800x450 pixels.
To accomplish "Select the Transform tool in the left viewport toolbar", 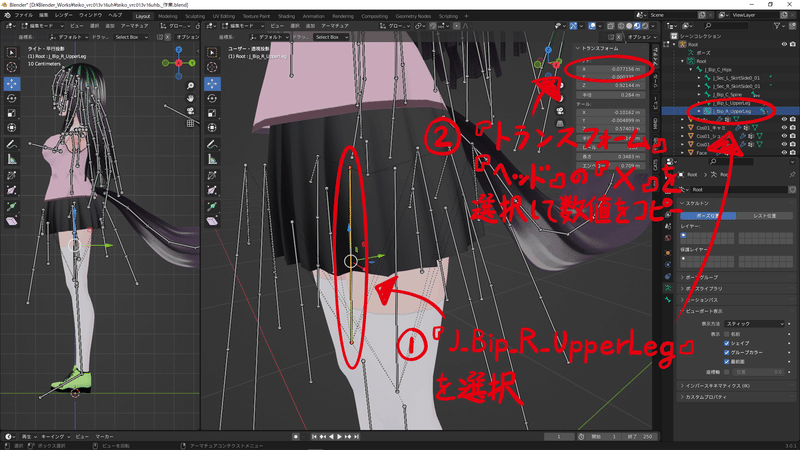I will point(12,128).
